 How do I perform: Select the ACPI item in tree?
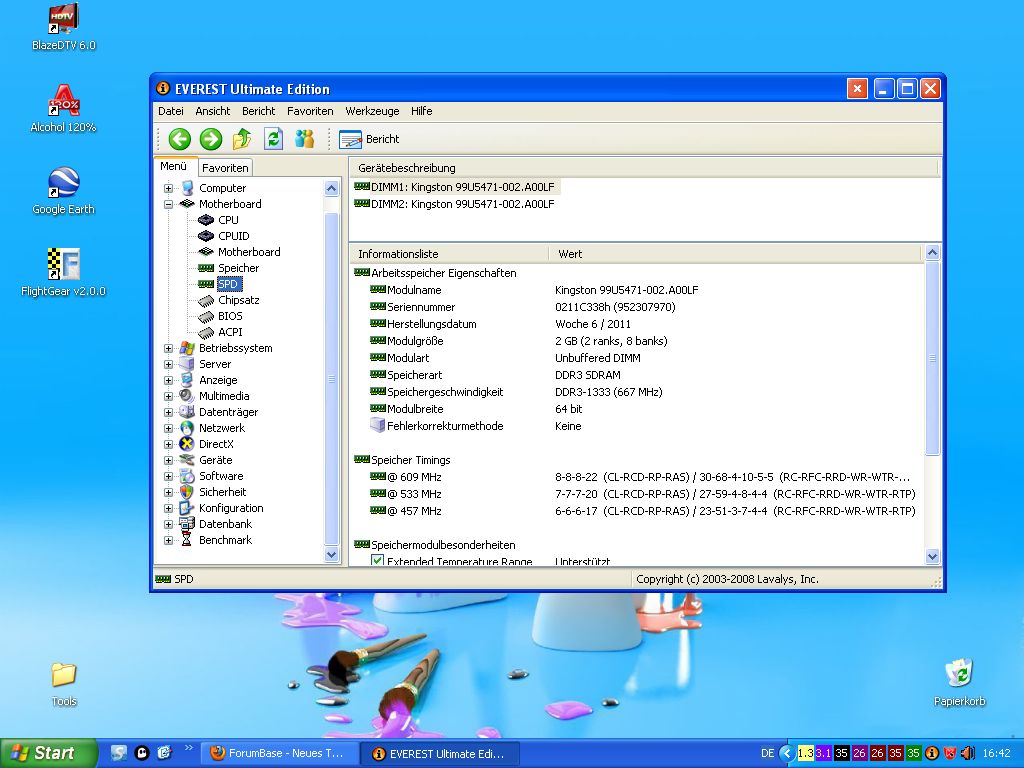point(230,332)
